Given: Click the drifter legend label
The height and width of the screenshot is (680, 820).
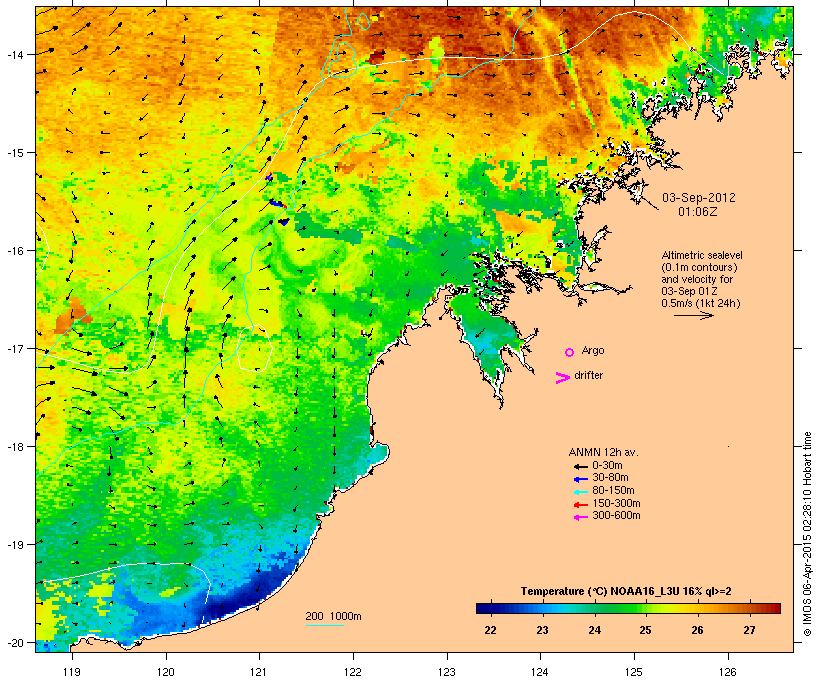Looking at the screenshot, I should point(588,375).
